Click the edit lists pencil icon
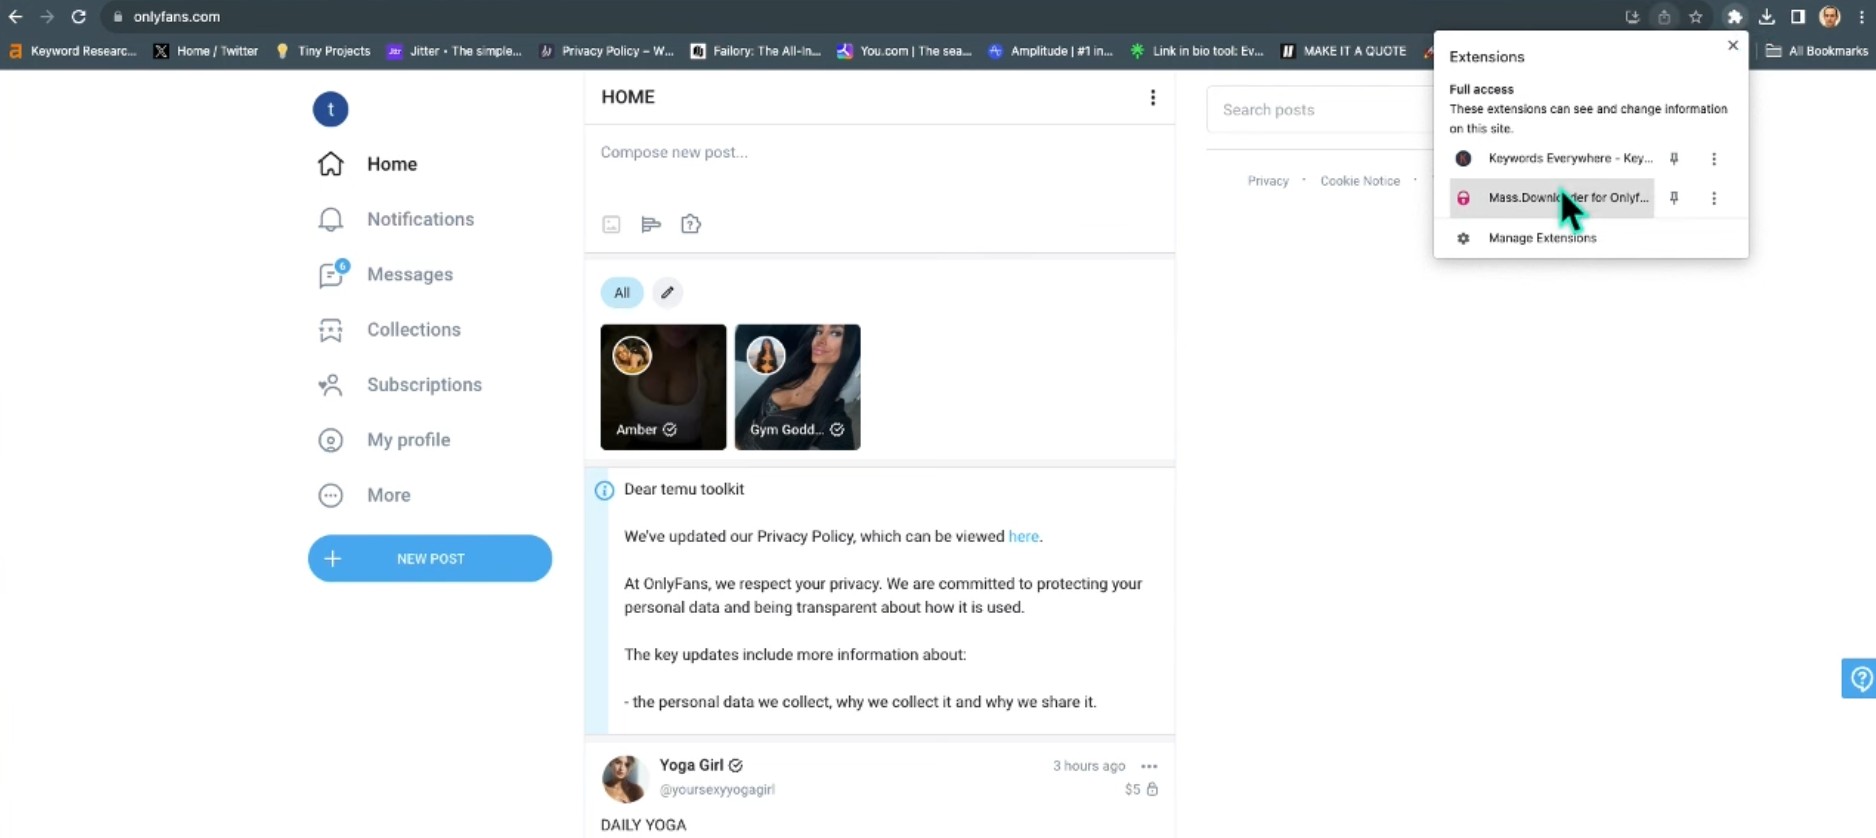Image resolution: width=1876 pixels, height=838 pixels. click(x=667, y=293)
